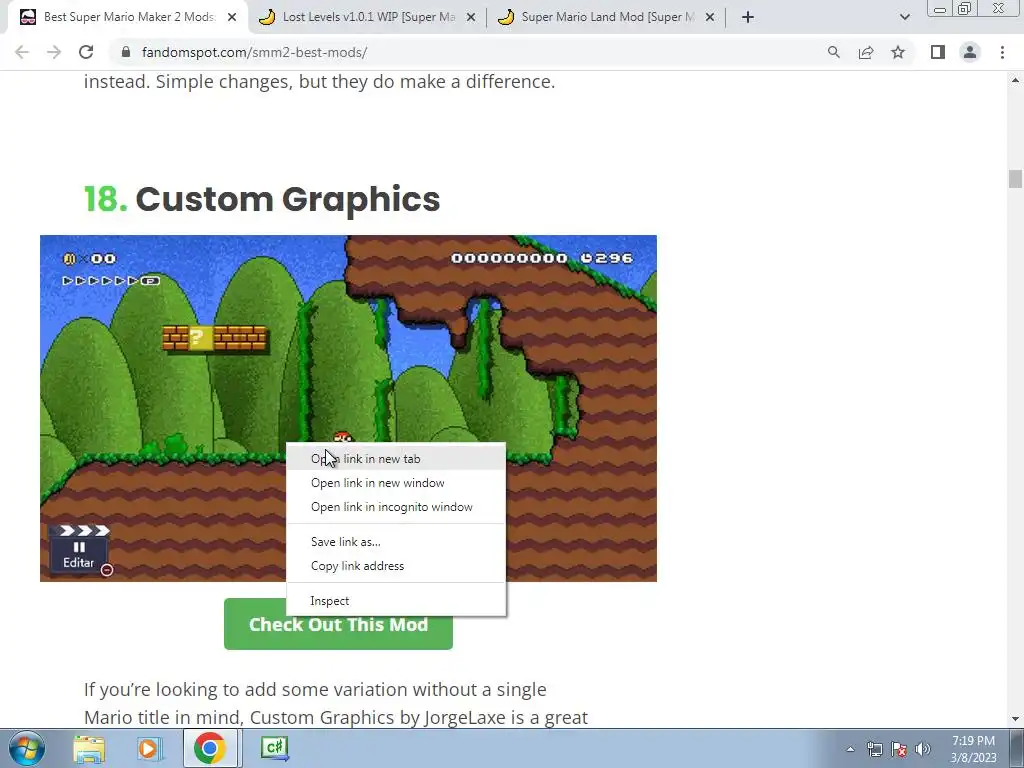Switch to Lost Levels v1.0.1 WIP tab
Viewport: 1024px width, 768px height.
pos(369,17)
